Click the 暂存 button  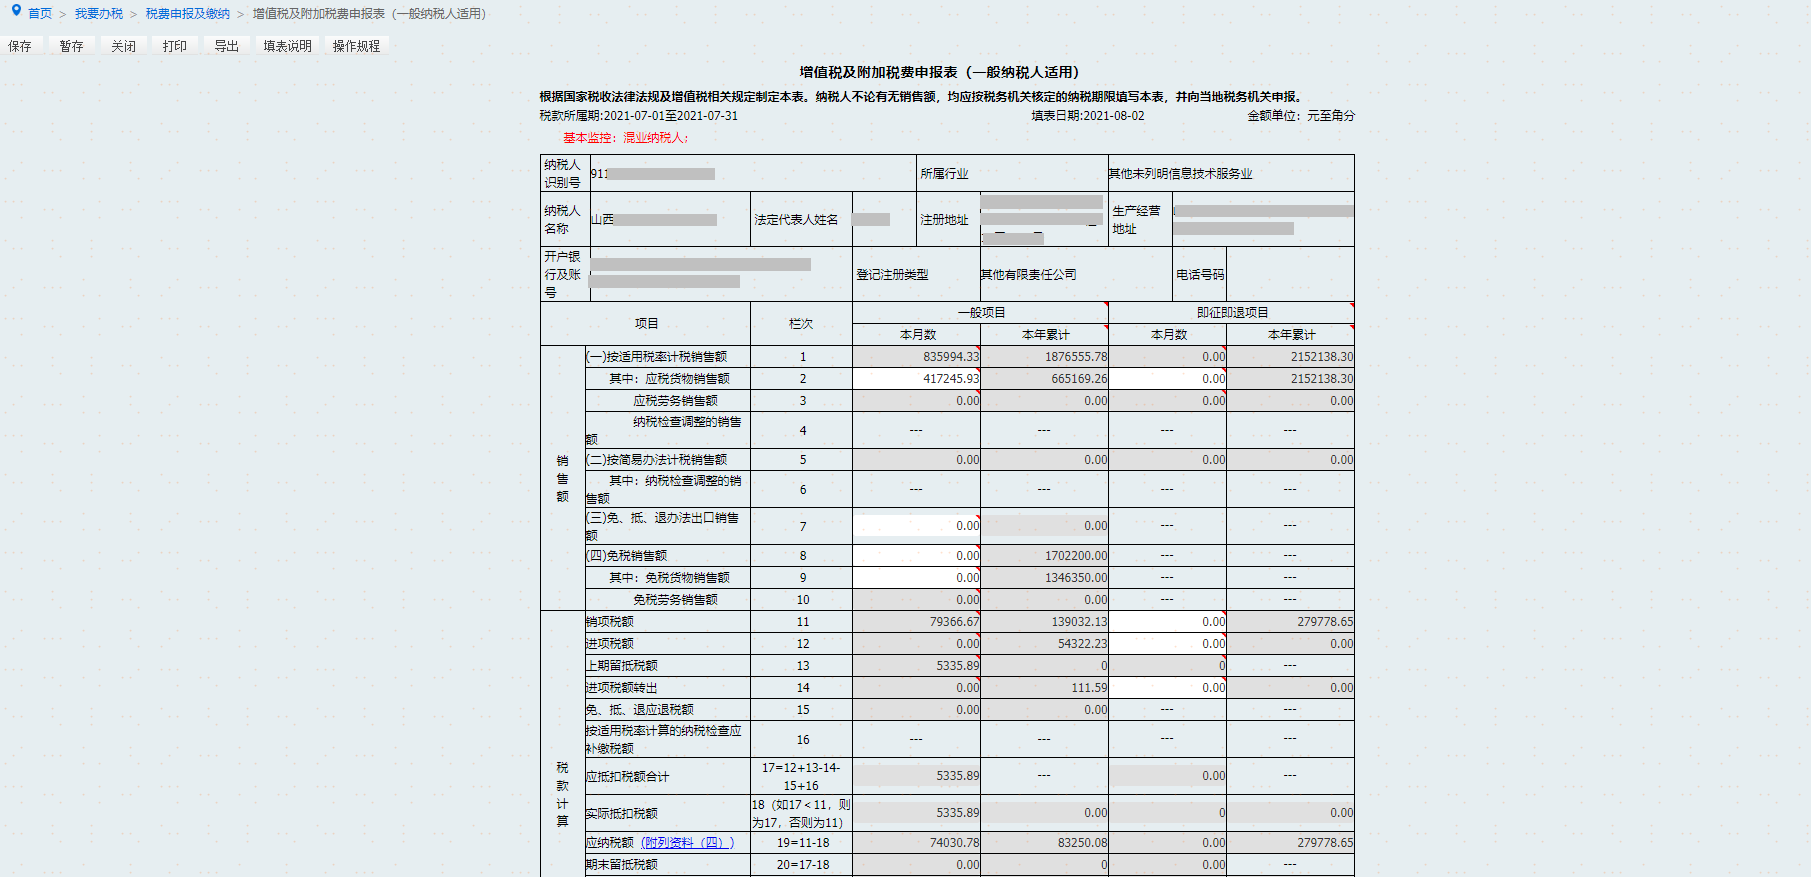[x=72, y=46]
